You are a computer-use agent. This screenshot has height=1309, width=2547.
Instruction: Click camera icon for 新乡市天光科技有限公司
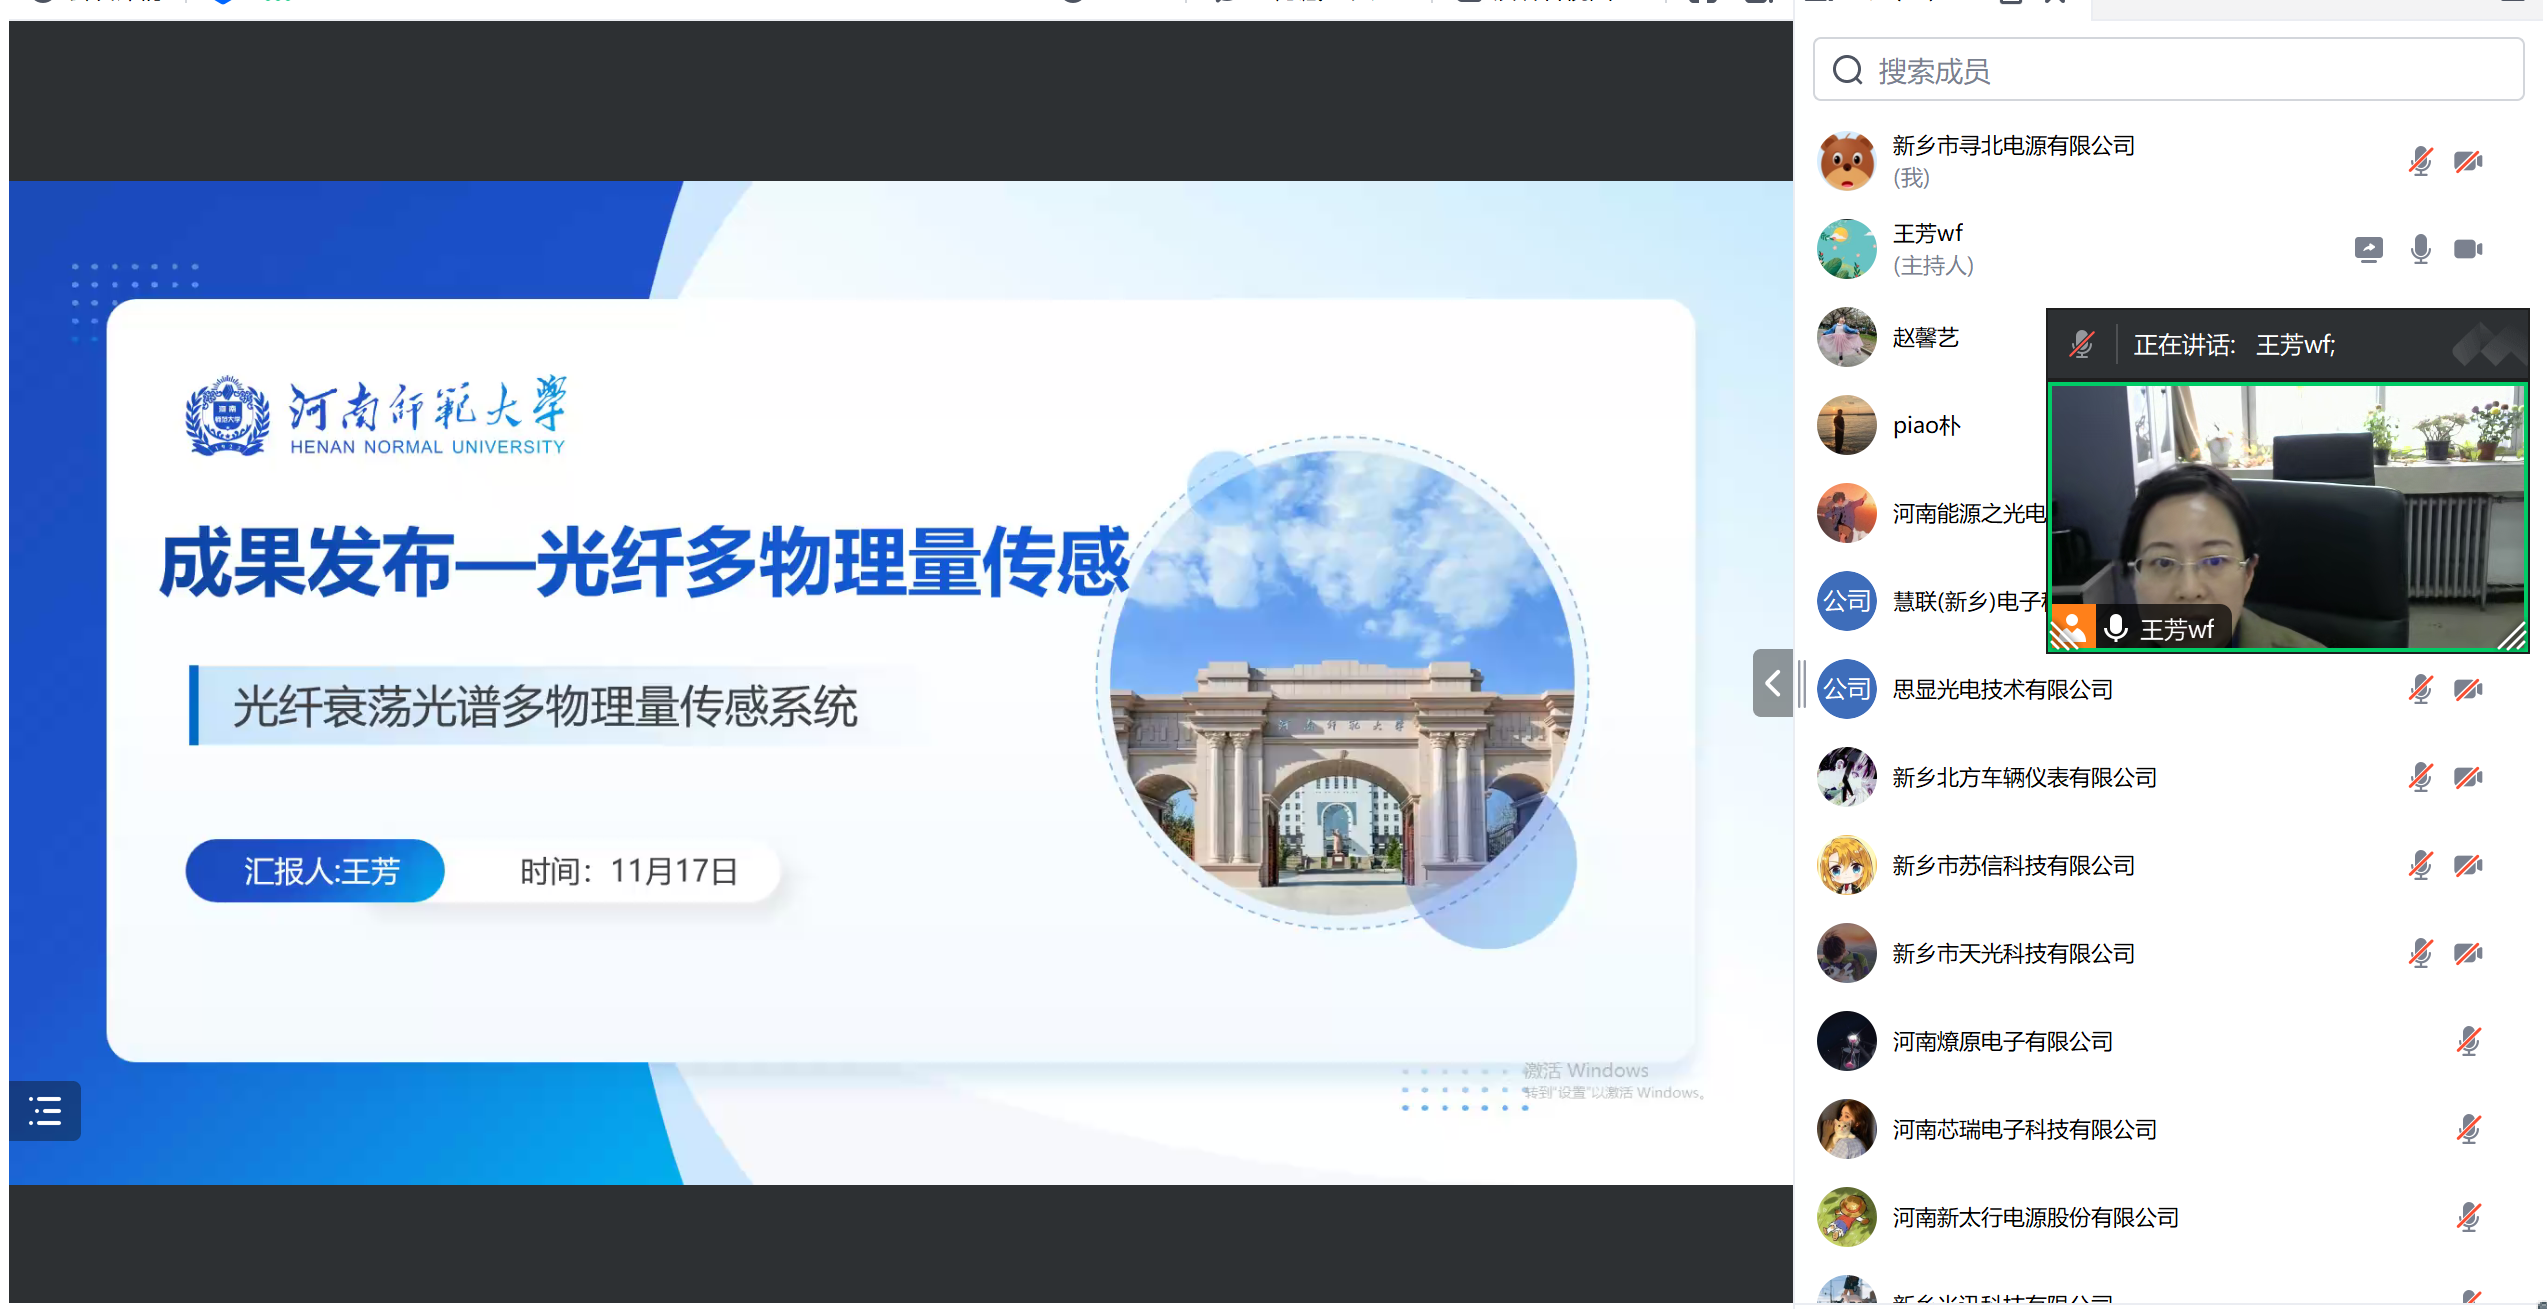(2468, 953)
